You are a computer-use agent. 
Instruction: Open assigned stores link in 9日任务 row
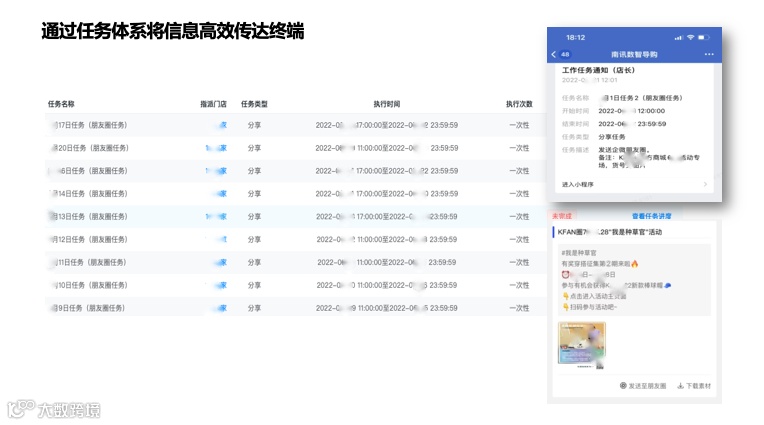[x=221, y=309]
